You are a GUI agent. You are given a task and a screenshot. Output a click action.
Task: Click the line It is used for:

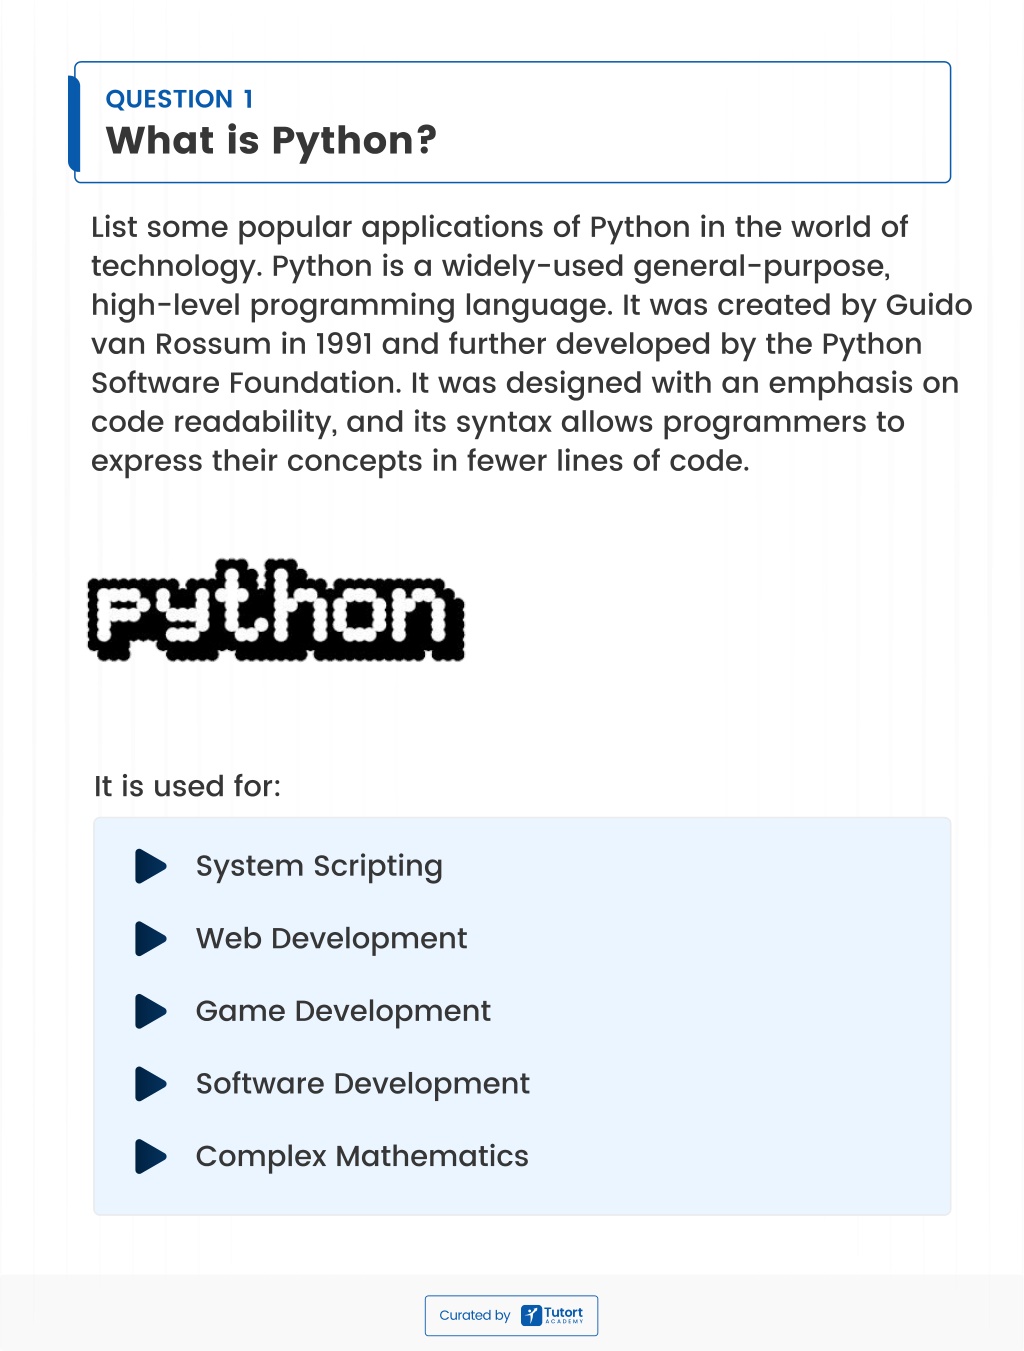pos(187,786)
